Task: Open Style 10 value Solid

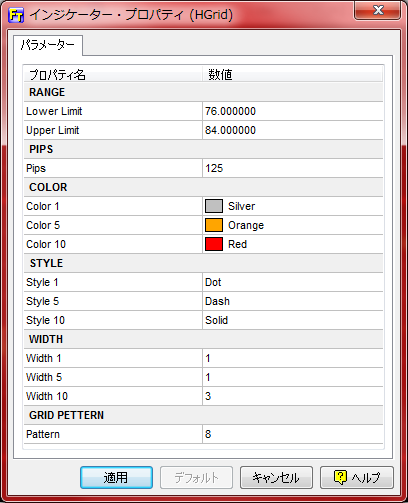Action: click(x=293, y=320)
